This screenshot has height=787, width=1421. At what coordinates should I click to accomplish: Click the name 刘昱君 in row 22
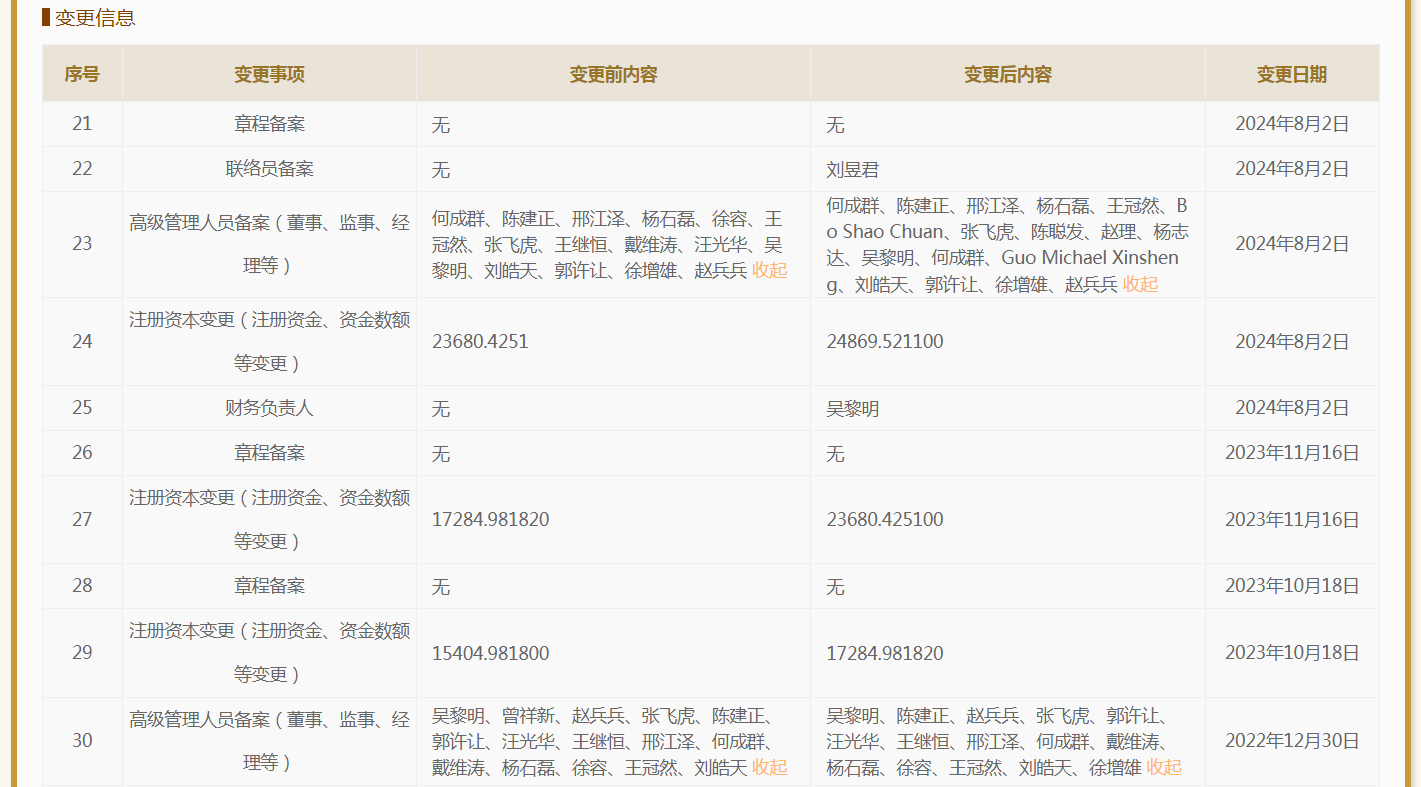click(x=853, y=170)
